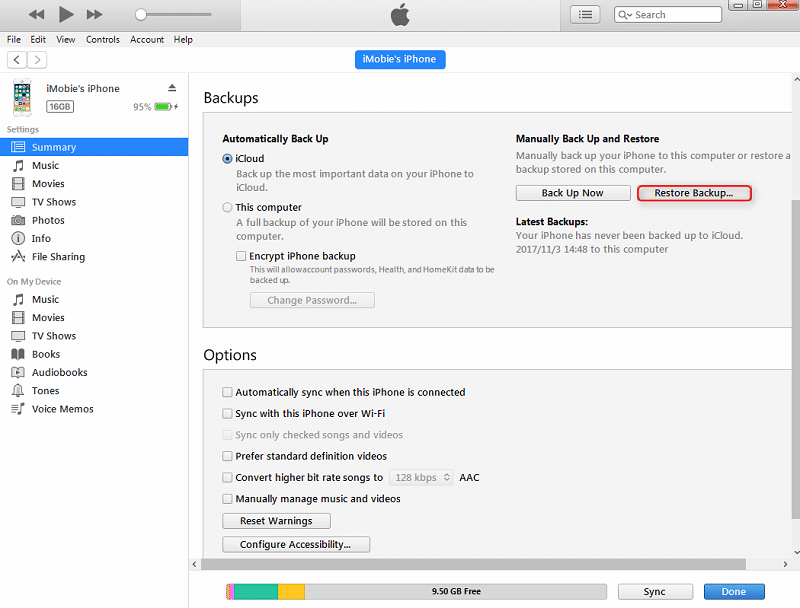Viewport: 800px width, 608px height.
Task: Enable Encrypt iPhone backup checkbox
Action: pyautogui.click(x=241, y=256)
